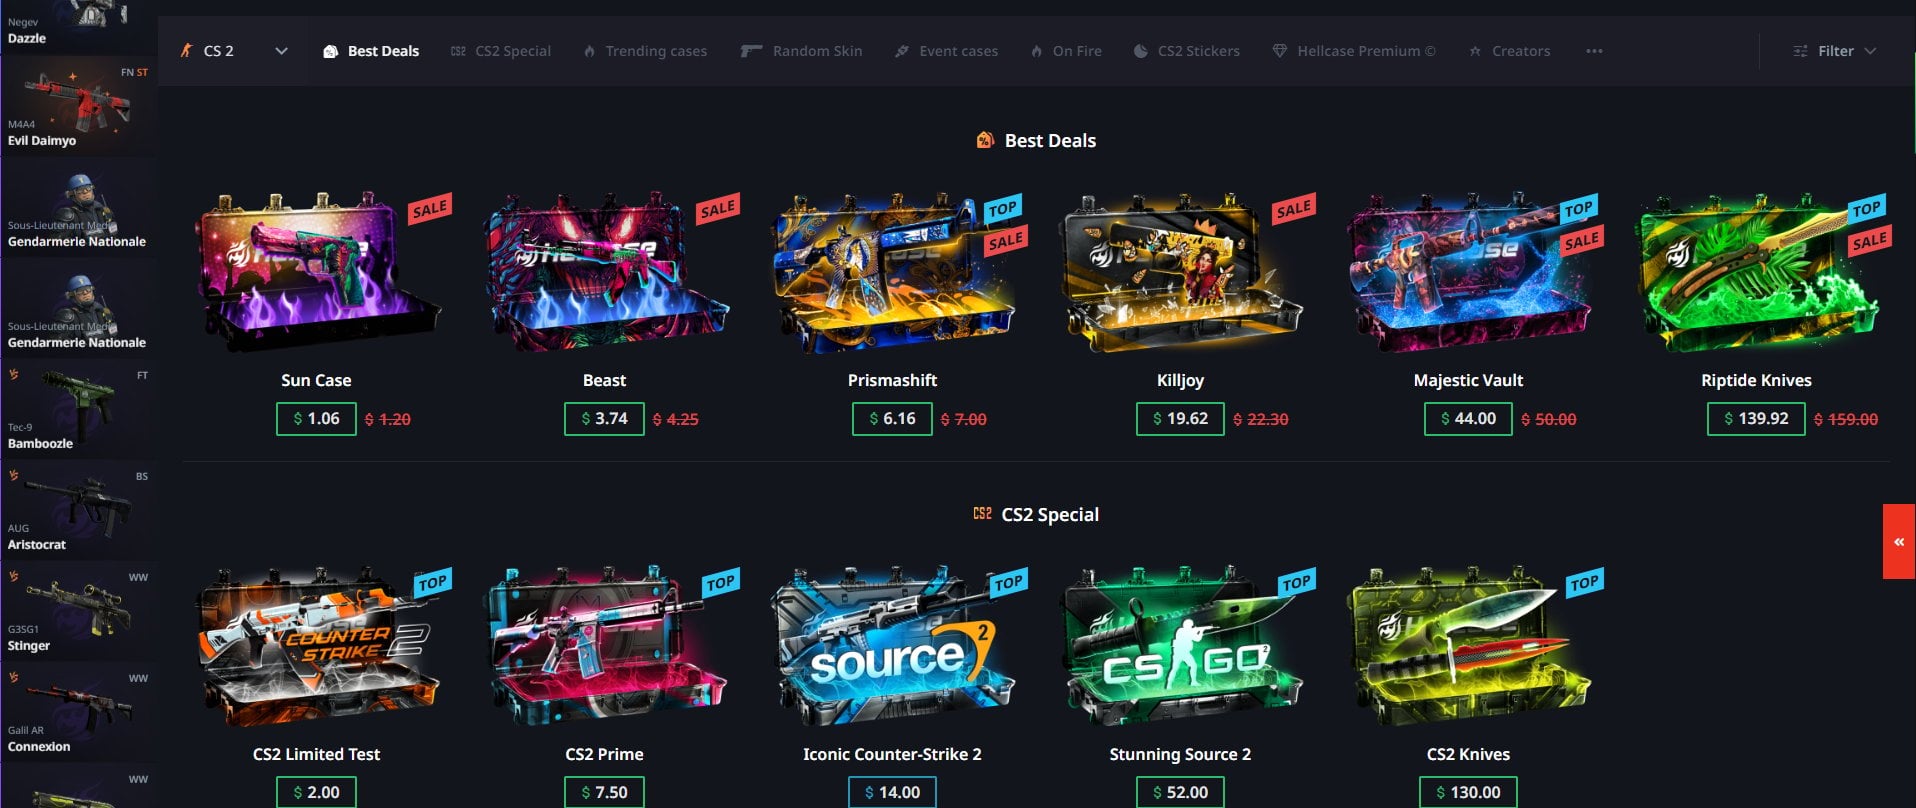This screenshot has height=808, width=1916.
Task: Select the M4A4 Evil Daimyo drop
Action: coord(78,107)
